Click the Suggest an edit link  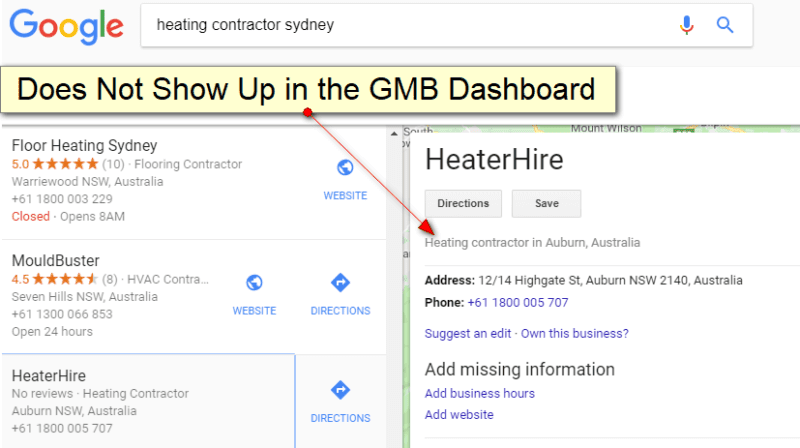coord(468,333)
